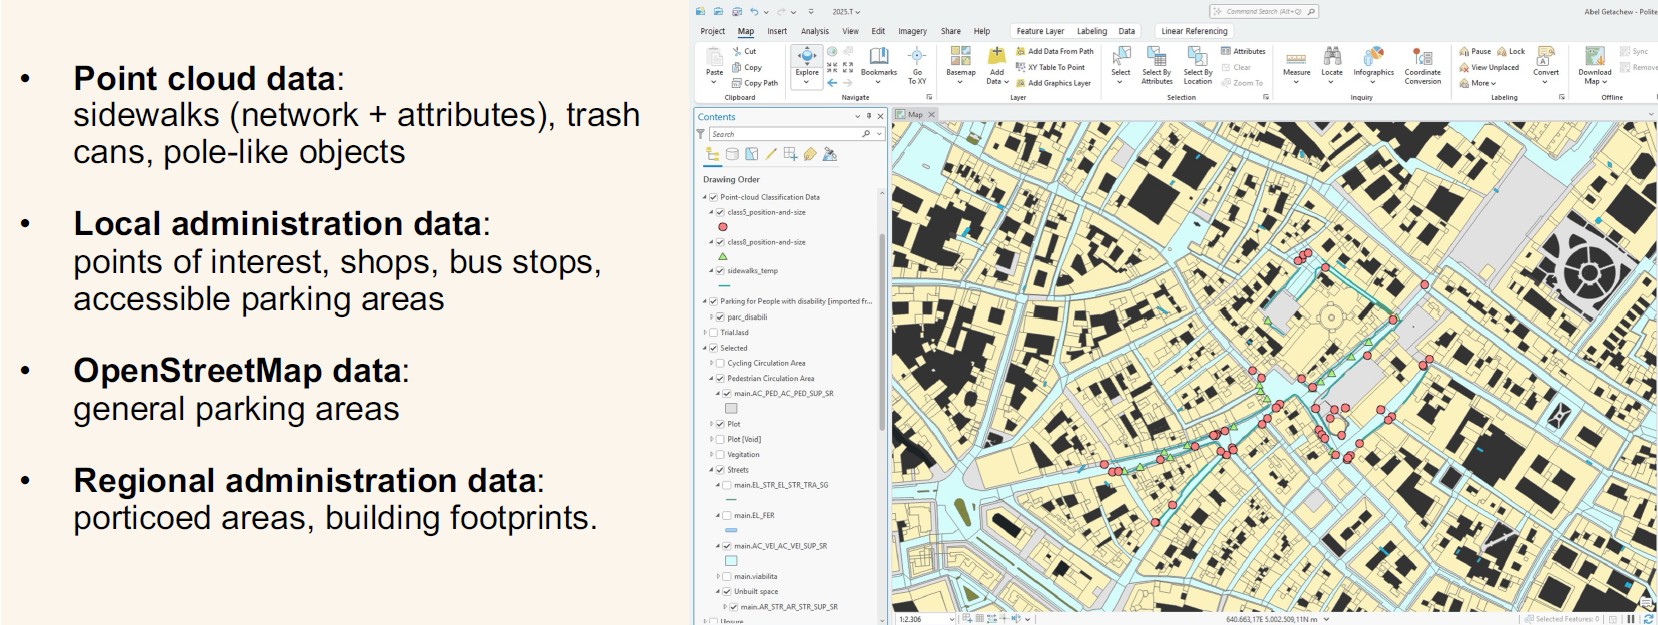
Task: Open Coordinate Conversion tool
Action: click(x=1422, y=61)
